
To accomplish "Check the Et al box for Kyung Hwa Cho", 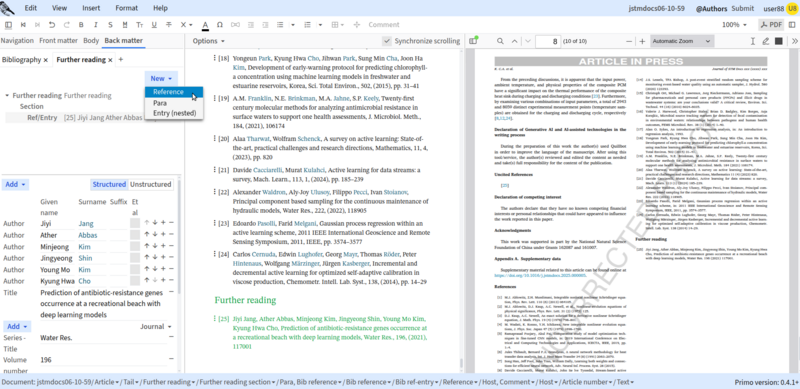I will tap(135, 281).
